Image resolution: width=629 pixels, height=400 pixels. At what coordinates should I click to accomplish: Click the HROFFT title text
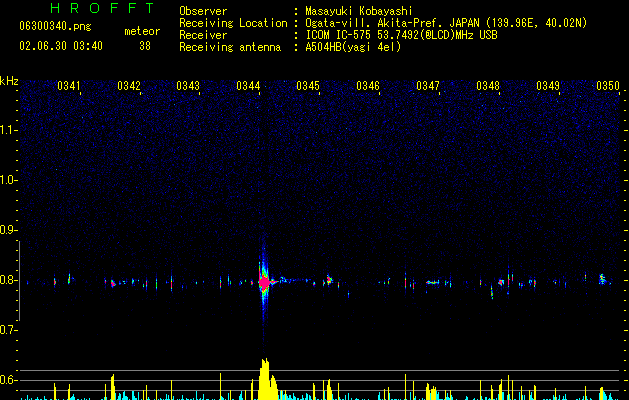point(102,8)
